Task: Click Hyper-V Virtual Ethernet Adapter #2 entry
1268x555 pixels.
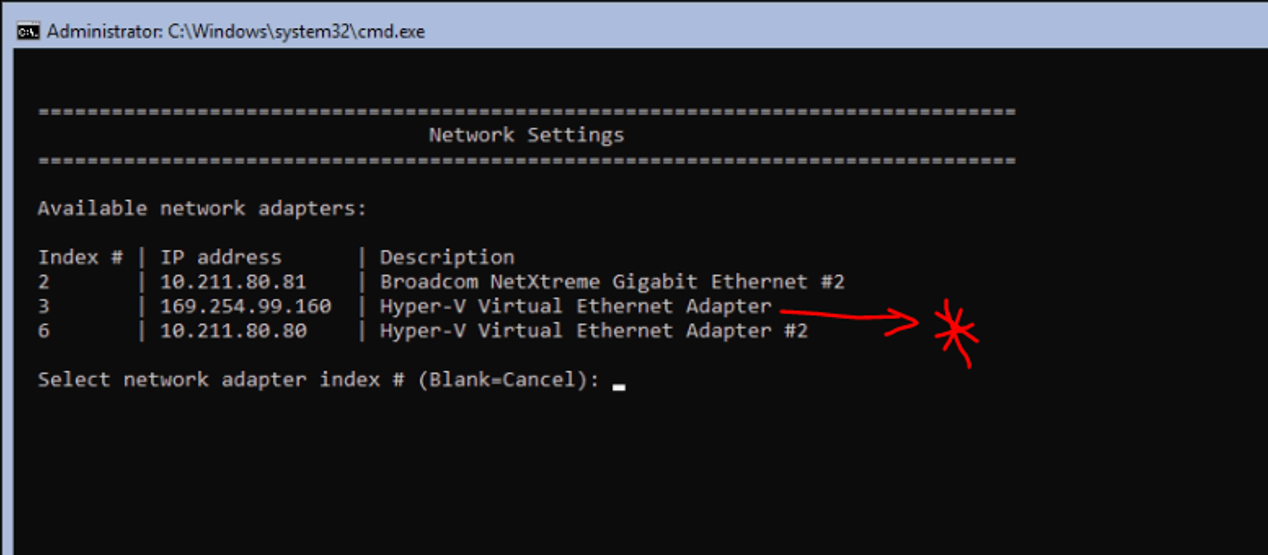Action: point(593,330)
